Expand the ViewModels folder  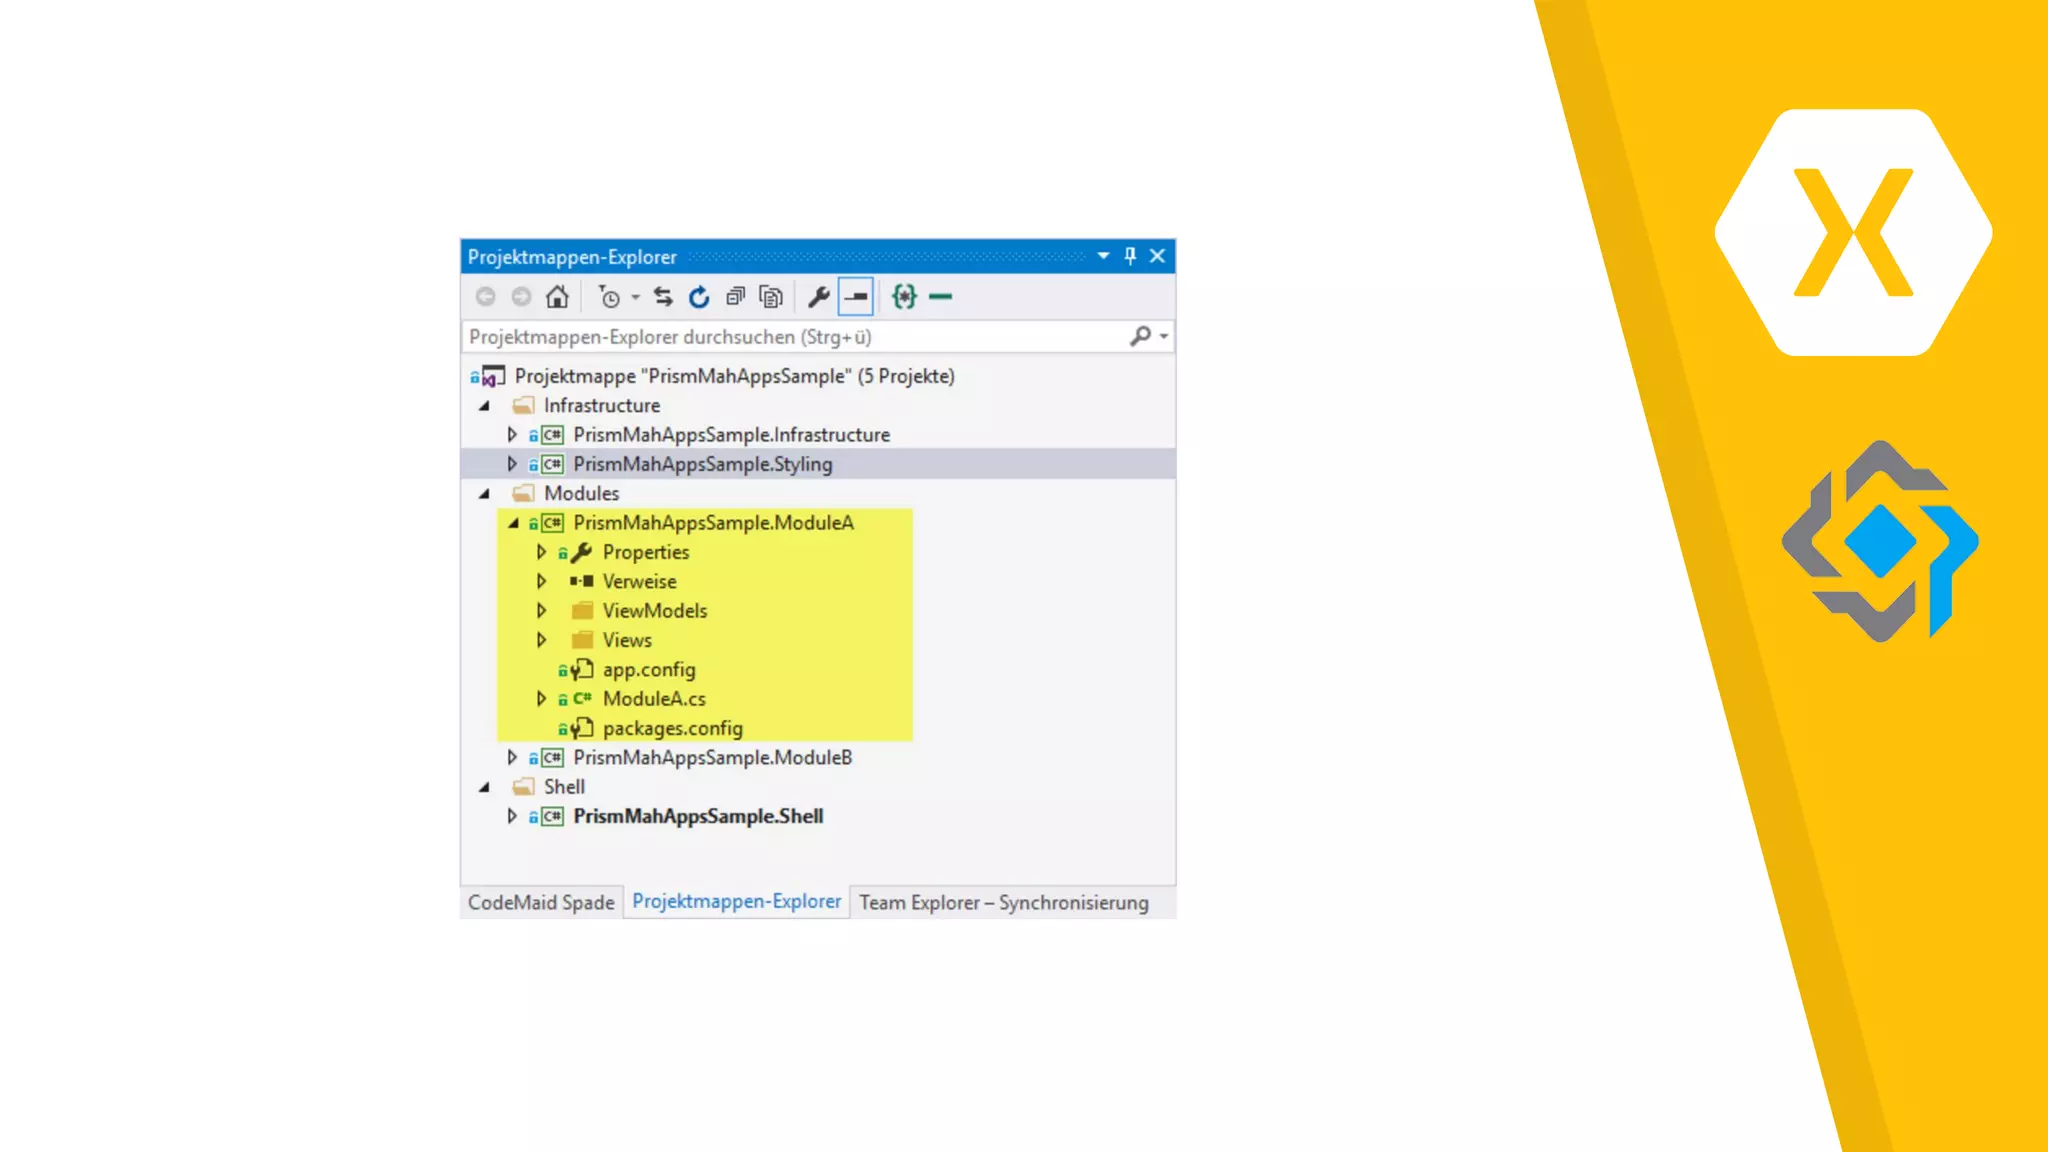tap(541, 611)
